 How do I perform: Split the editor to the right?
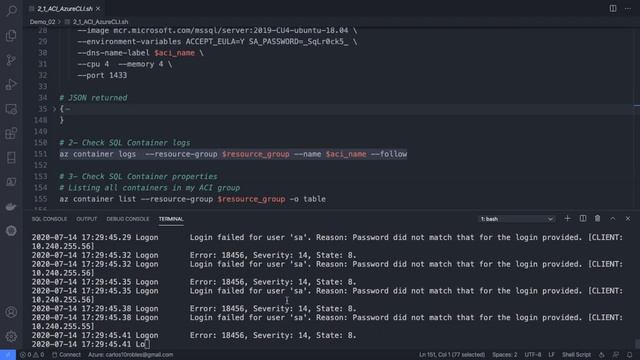pos(613,9)
